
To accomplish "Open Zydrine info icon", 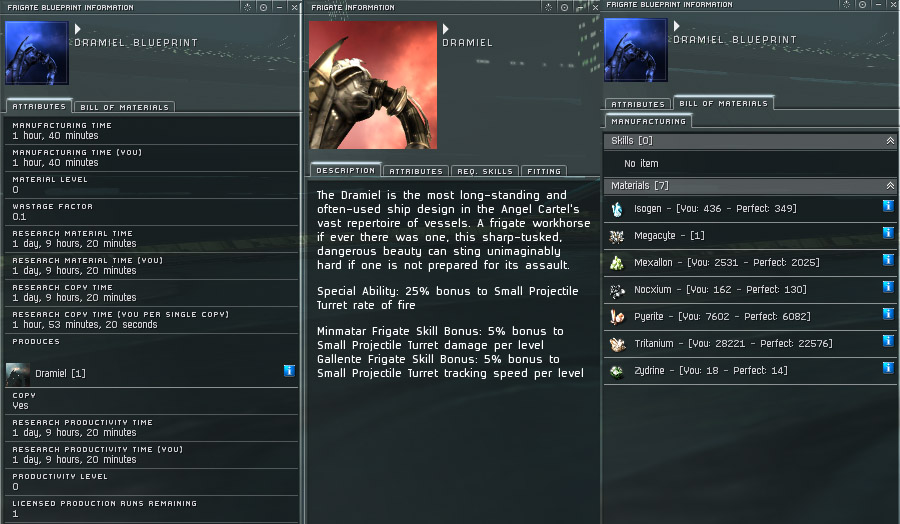I will [x=887, y=367].
